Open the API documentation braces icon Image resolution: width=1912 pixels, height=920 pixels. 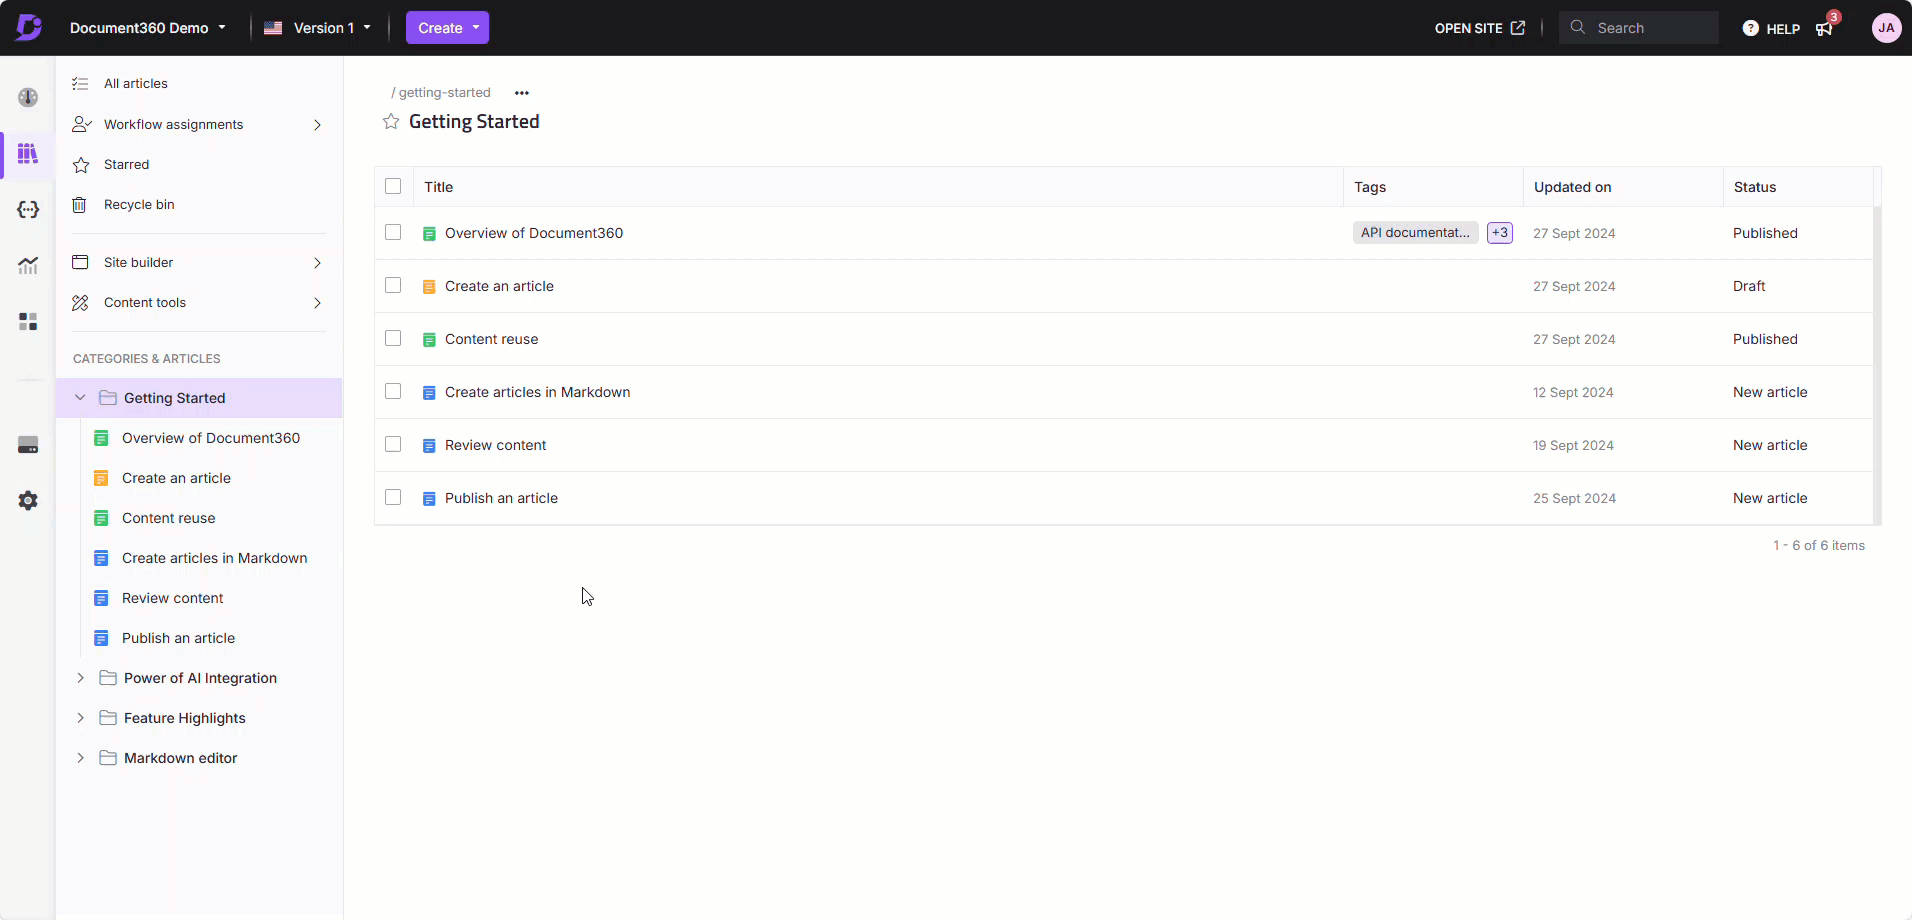pyautogui.click(x=28, y=209)
